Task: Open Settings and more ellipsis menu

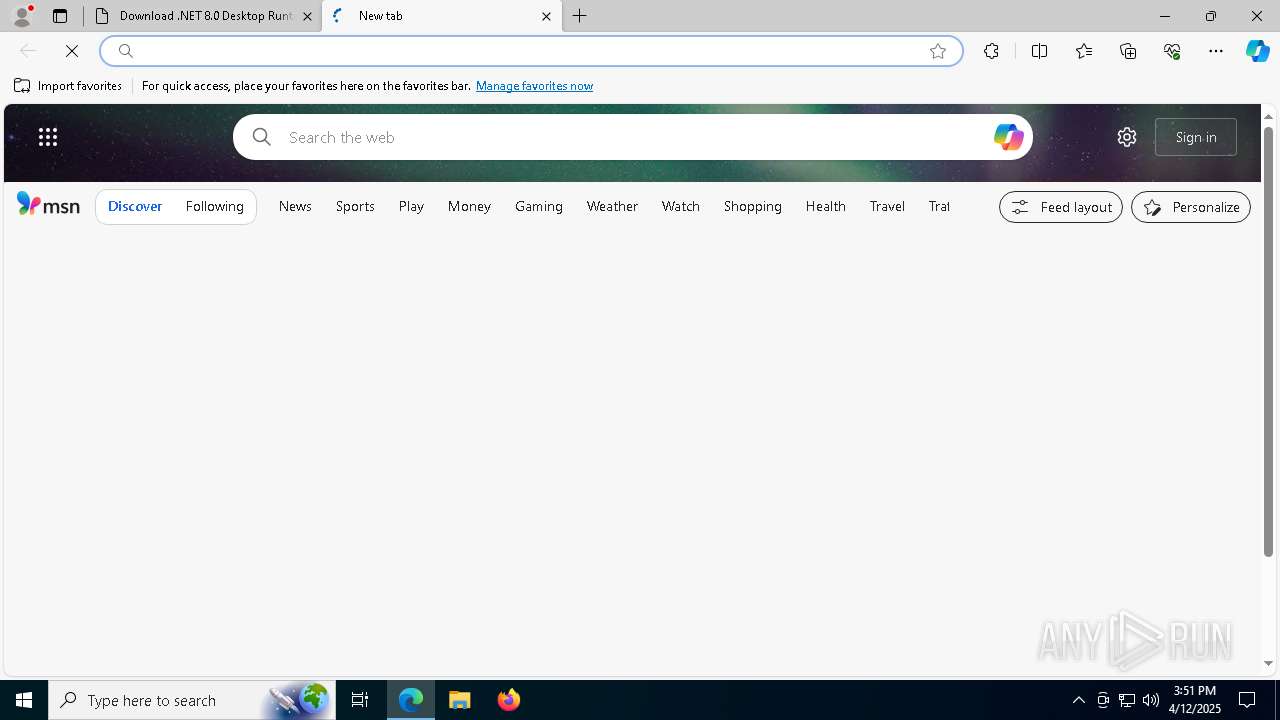Action: (1216, 51)
